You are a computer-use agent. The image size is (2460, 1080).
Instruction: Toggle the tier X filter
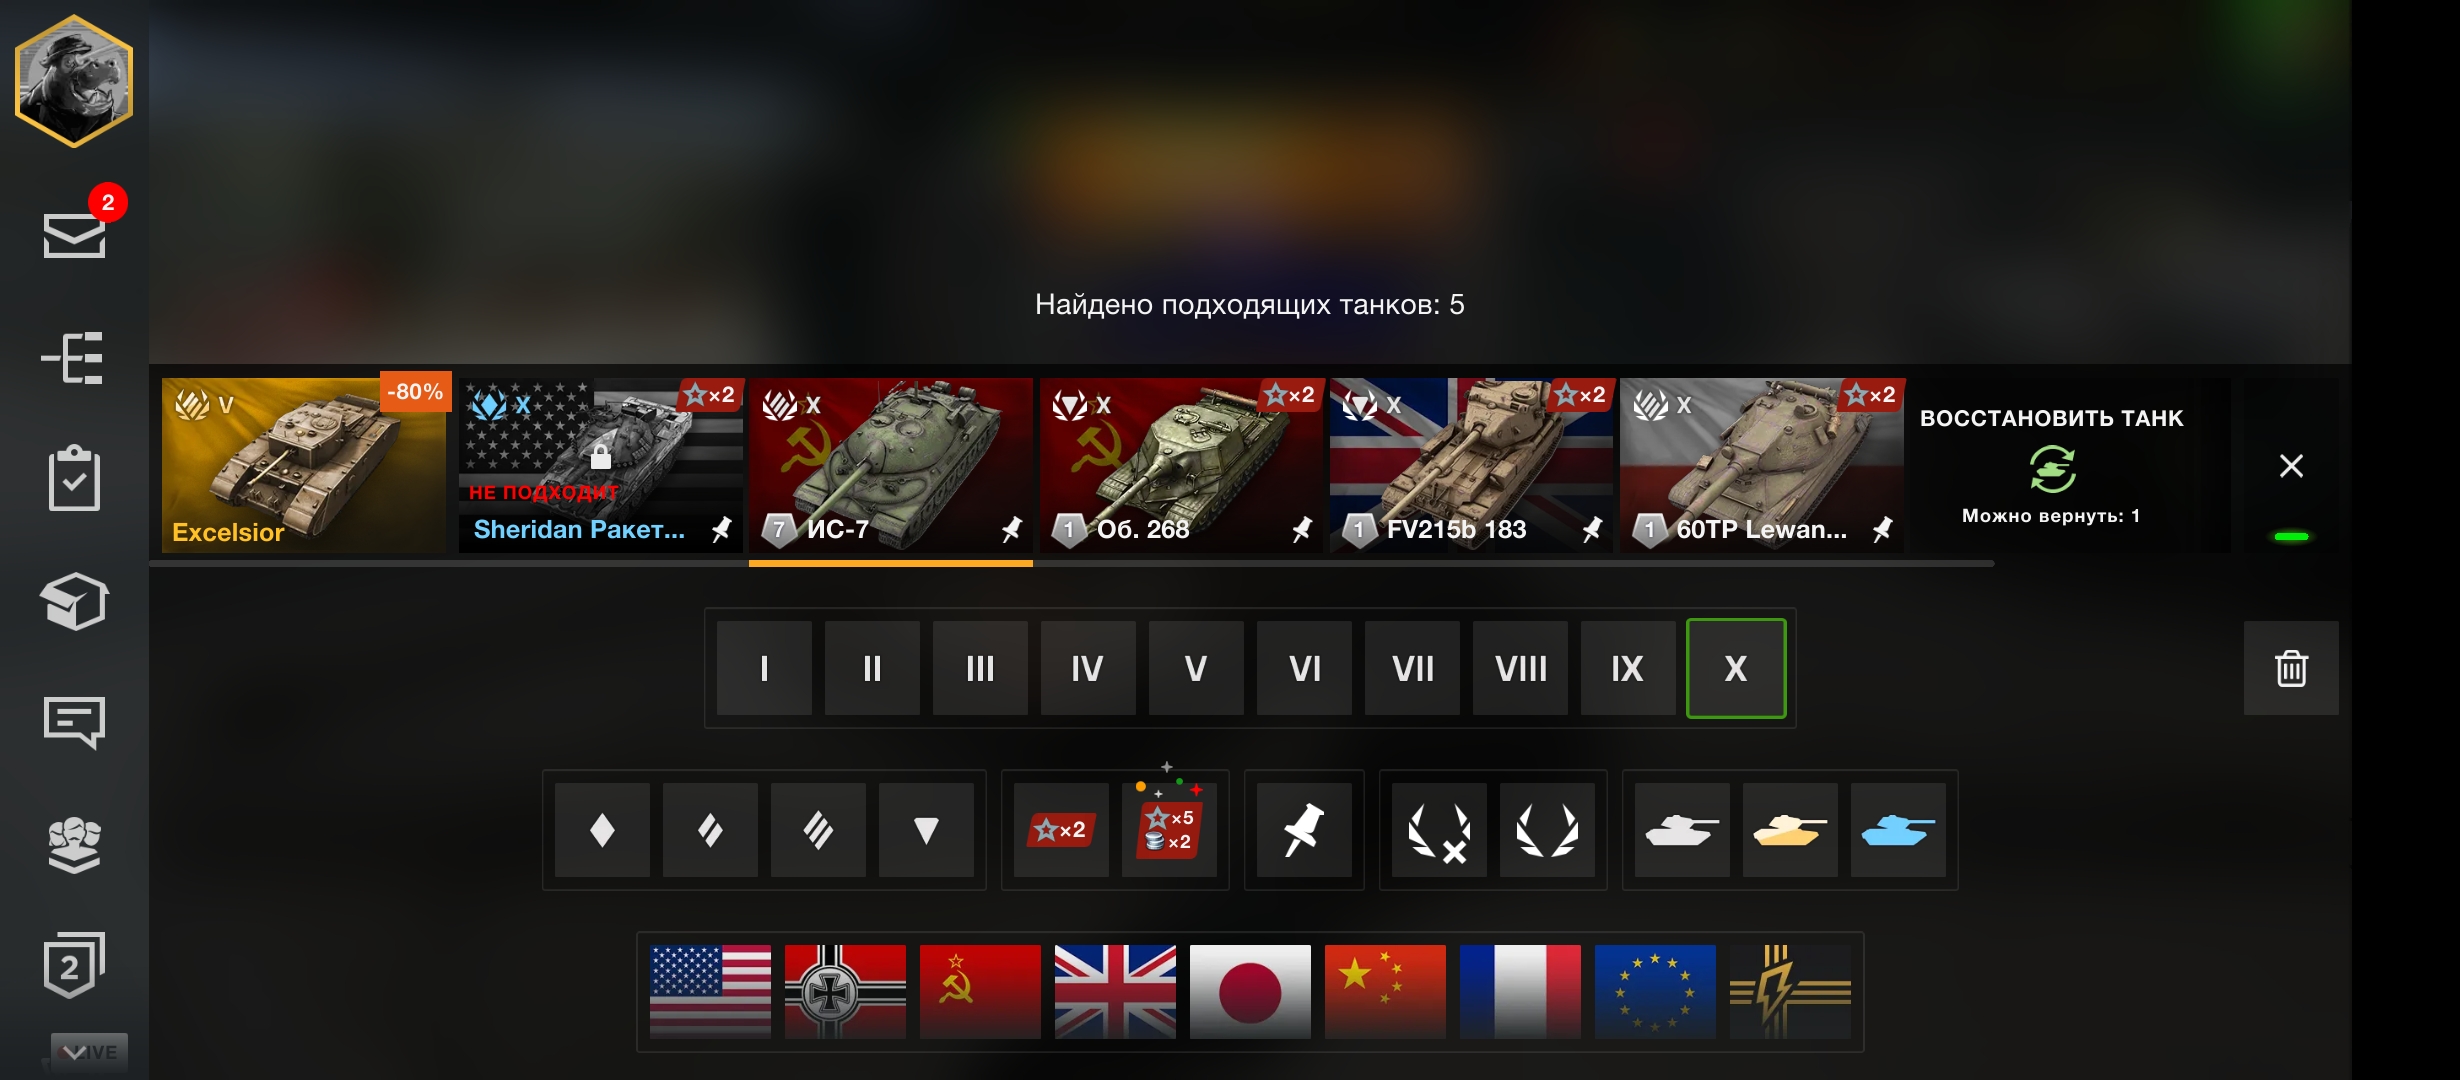[x=1736, y=668]
